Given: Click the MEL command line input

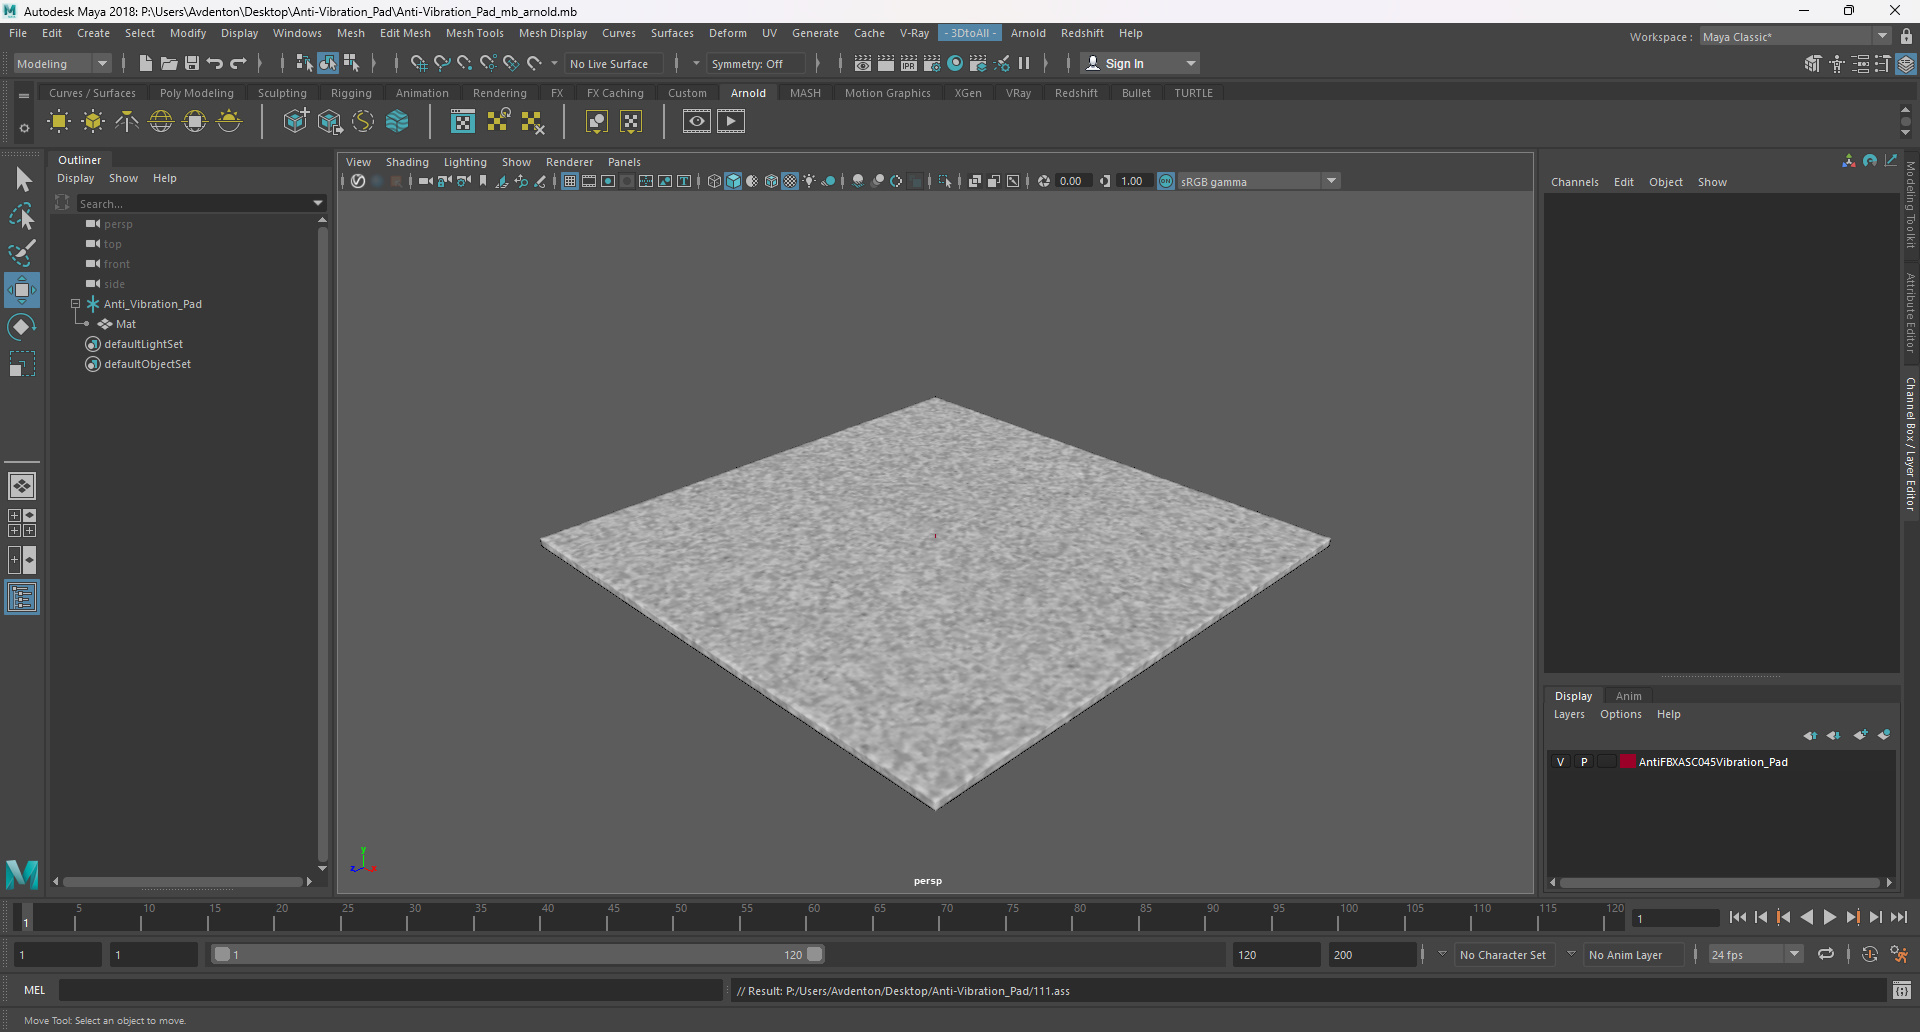Looking at the screenshot, I should click(x=390, y=990).
